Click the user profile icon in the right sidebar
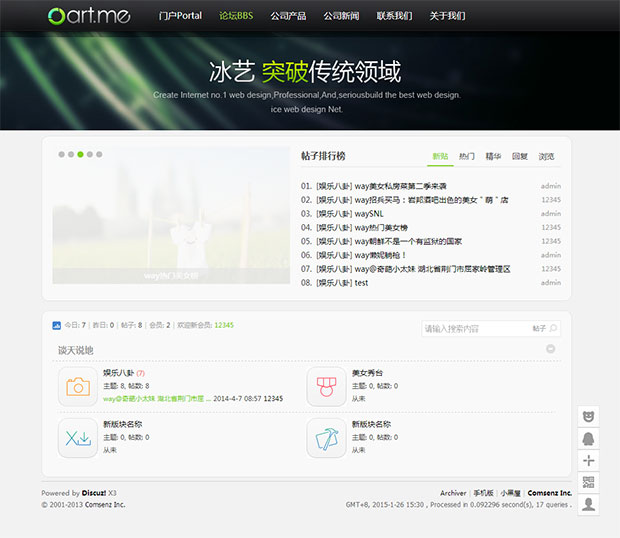The image size is (620, 538). tap(589, 504)
